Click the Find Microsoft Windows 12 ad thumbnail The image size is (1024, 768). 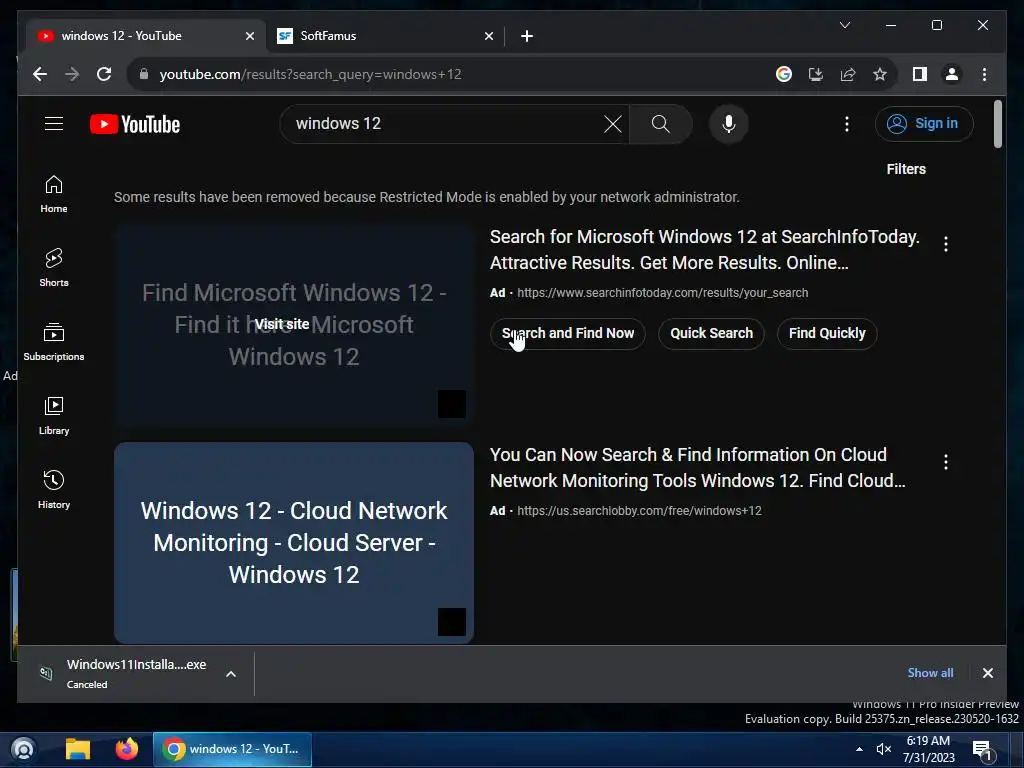point(294,325)
